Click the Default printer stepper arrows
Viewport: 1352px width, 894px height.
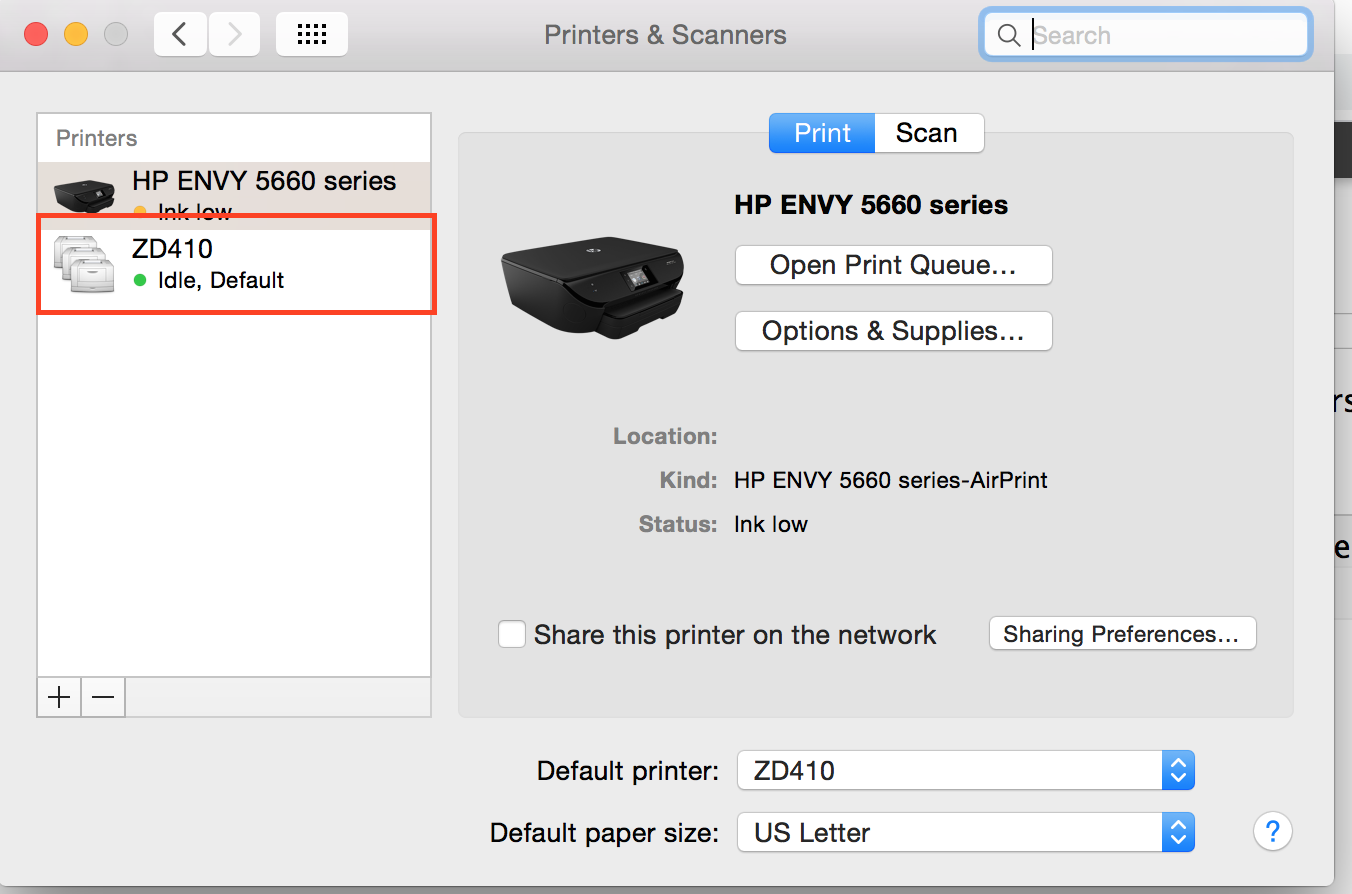(x=1178, y=770)
